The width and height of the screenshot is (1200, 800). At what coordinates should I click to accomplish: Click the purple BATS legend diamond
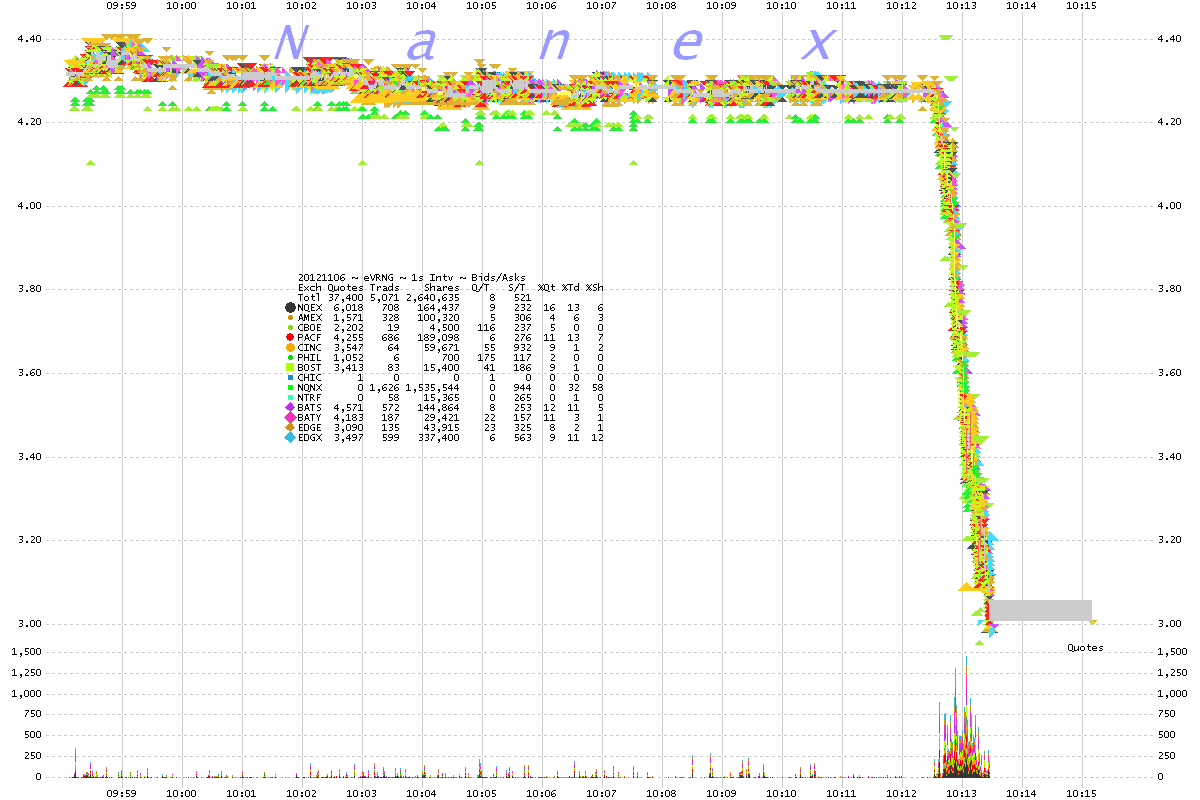coord(290,407)
